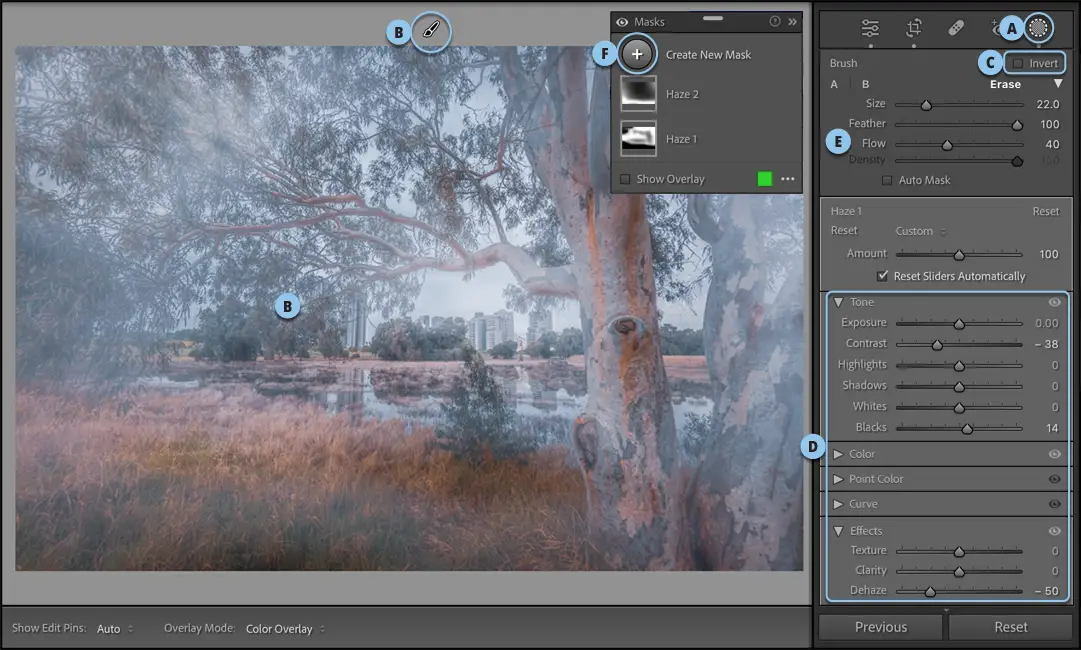Click the plus icon to create mask
The height and width of the screenshot is (650, 1081).
pos(636,54)
